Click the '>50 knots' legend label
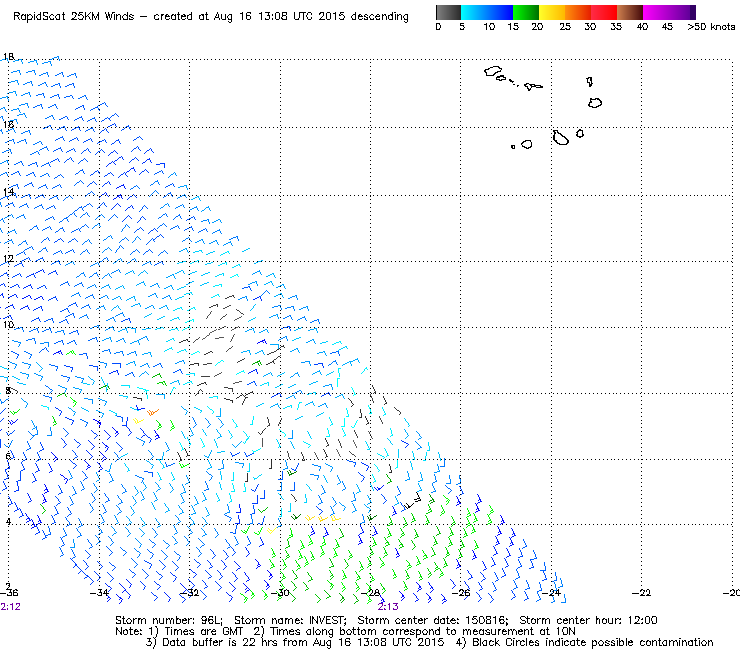This screenshot has height=650, width=740. pos(711,27)
